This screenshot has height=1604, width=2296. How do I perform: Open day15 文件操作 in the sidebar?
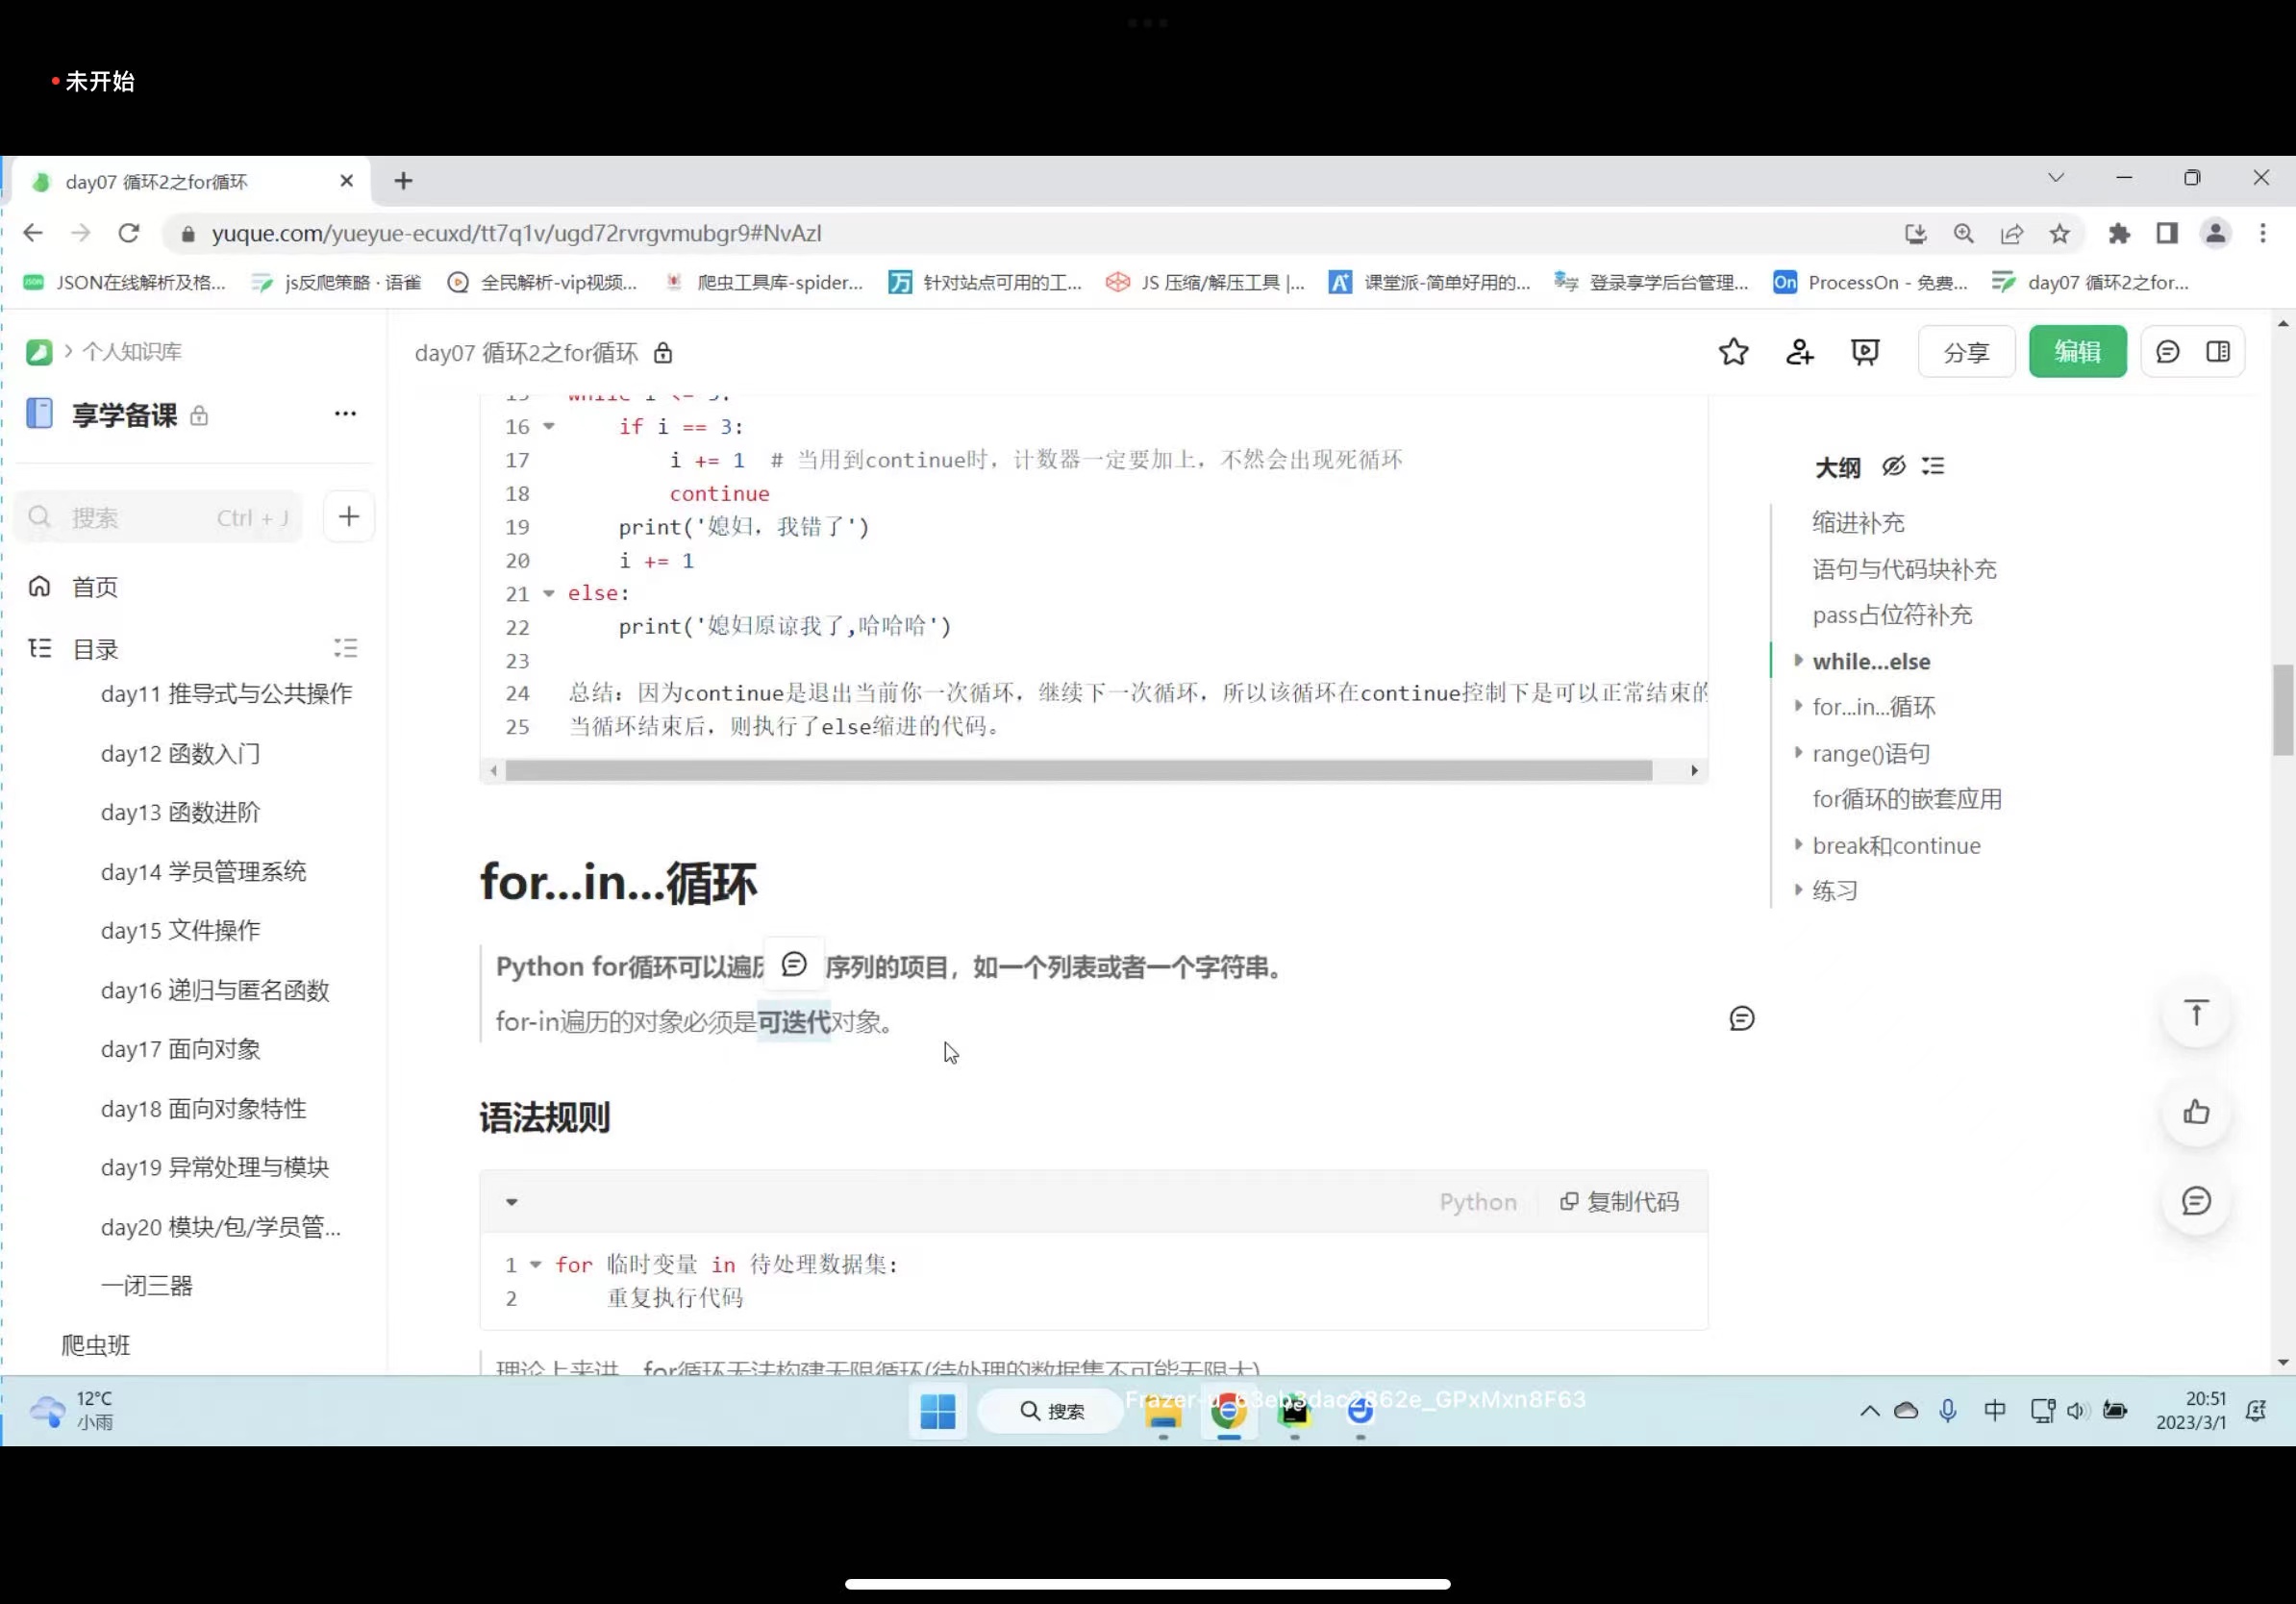coord(180,930)
